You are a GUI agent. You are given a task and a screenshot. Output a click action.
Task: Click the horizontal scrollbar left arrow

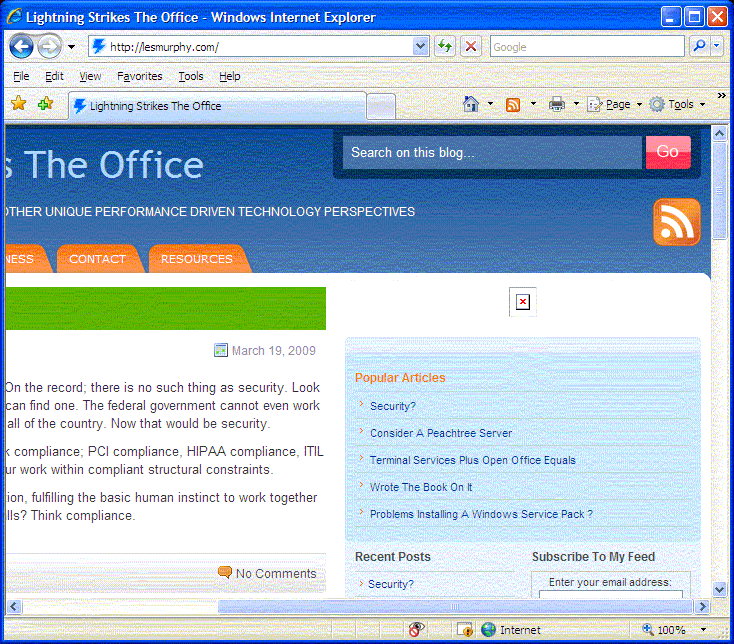click(14, 607)
